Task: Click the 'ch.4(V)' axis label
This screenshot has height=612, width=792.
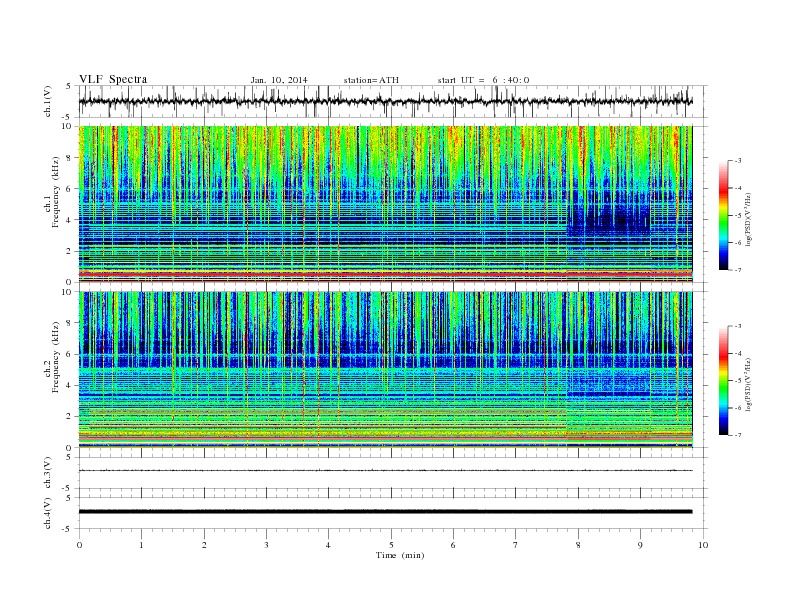Action: tap(48, 513)
